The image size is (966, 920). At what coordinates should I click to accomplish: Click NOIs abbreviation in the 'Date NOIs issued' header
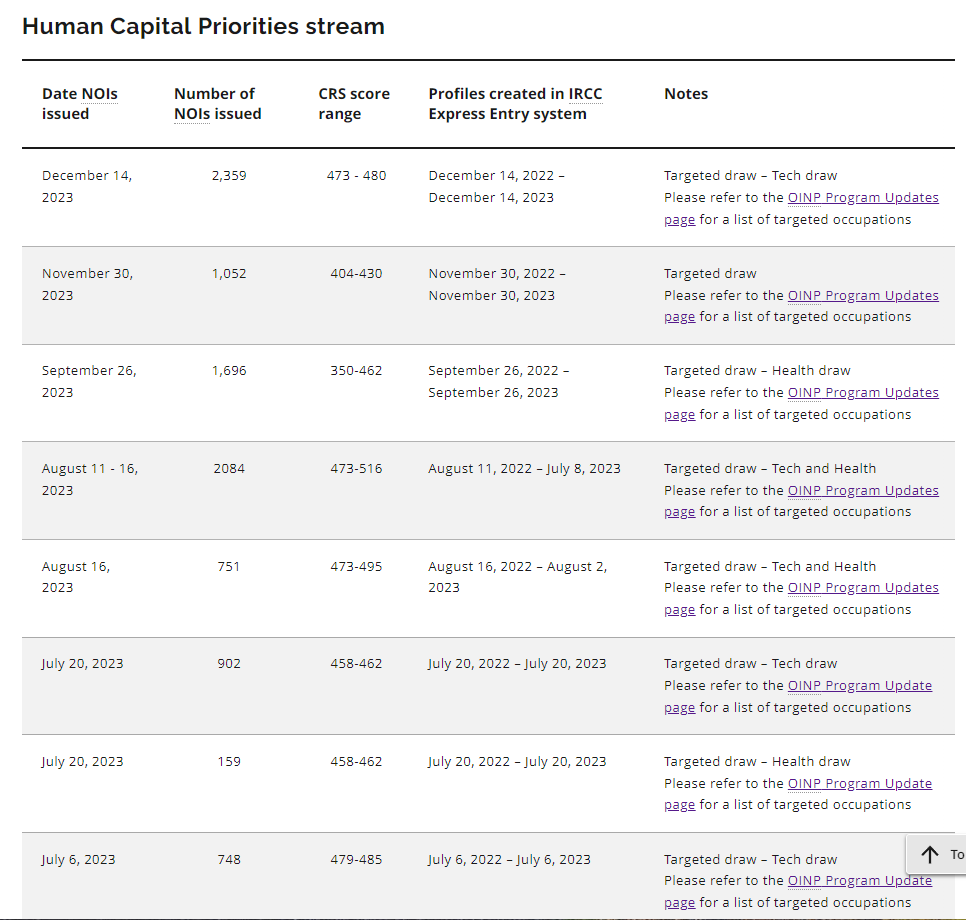coord(99,94)
